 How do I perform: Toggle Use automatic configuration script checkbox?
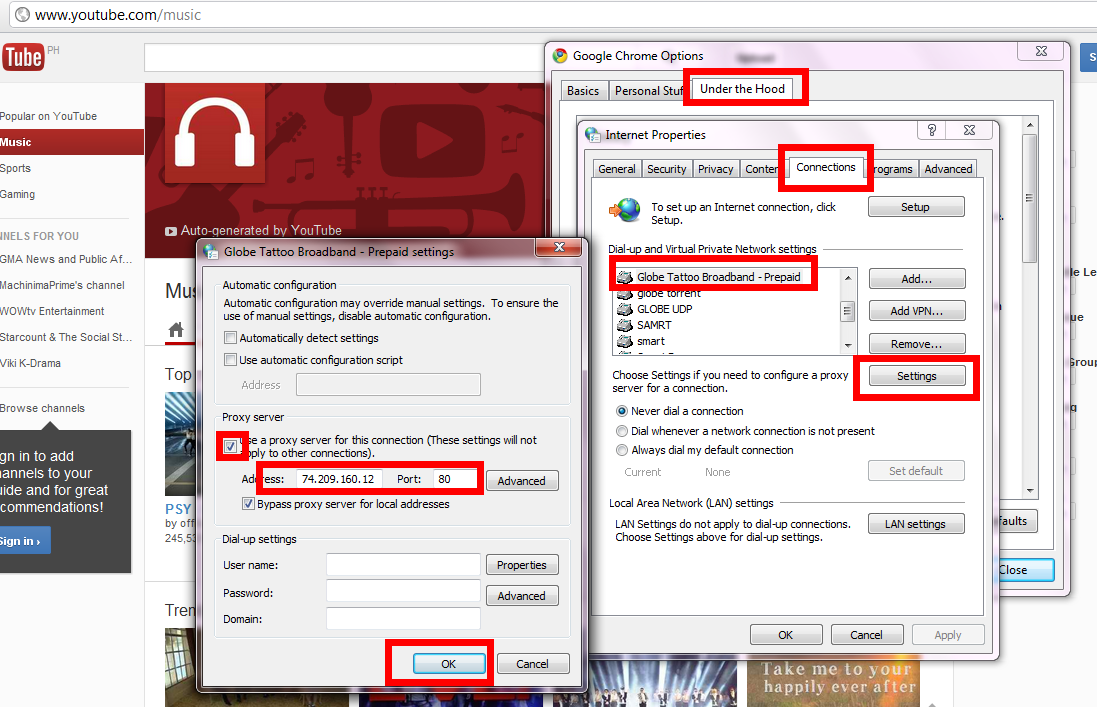click(x=230, y=359)
